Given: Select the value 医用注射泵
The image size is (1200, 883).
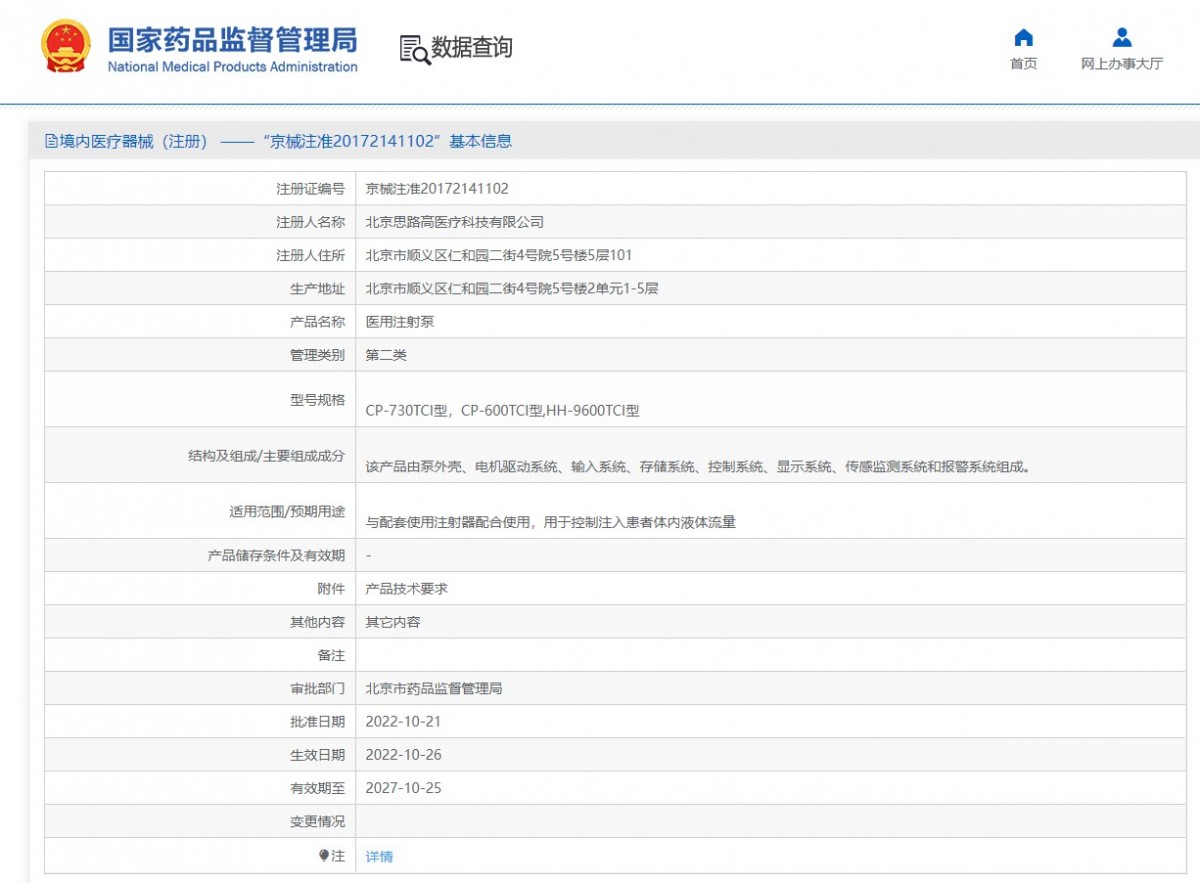Looking at the screenshot, I should point(400,322).
